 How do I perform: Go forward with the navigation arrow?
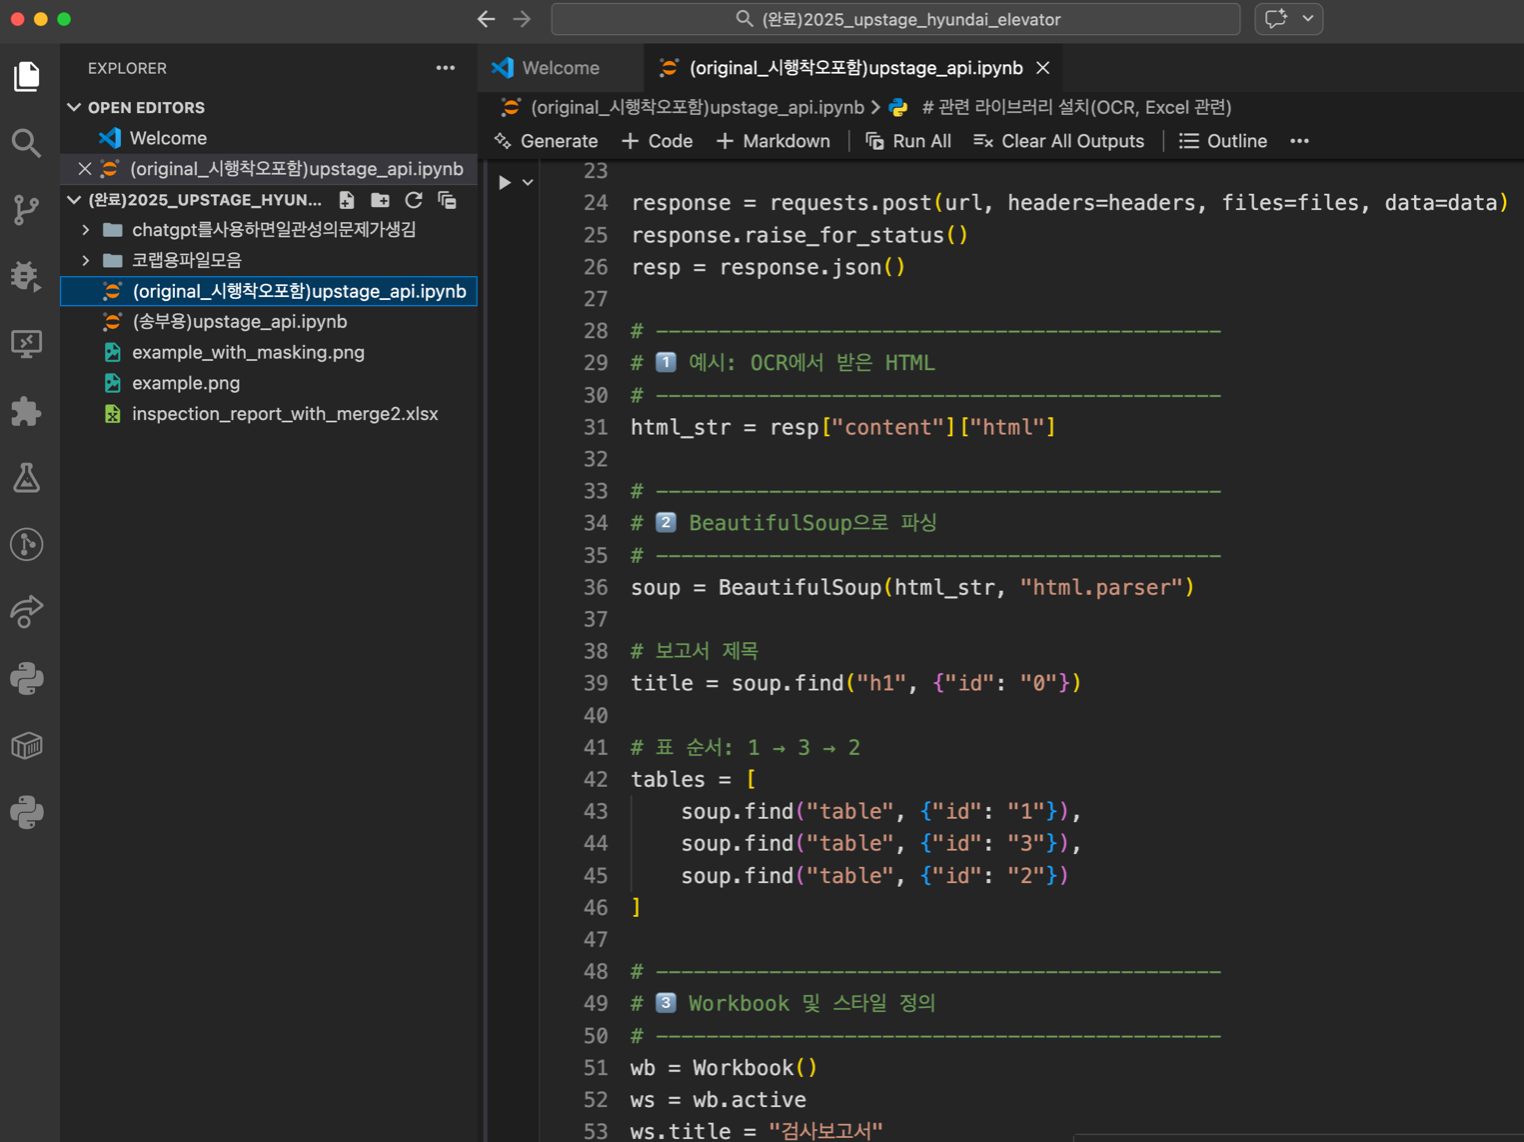[522, 19]
